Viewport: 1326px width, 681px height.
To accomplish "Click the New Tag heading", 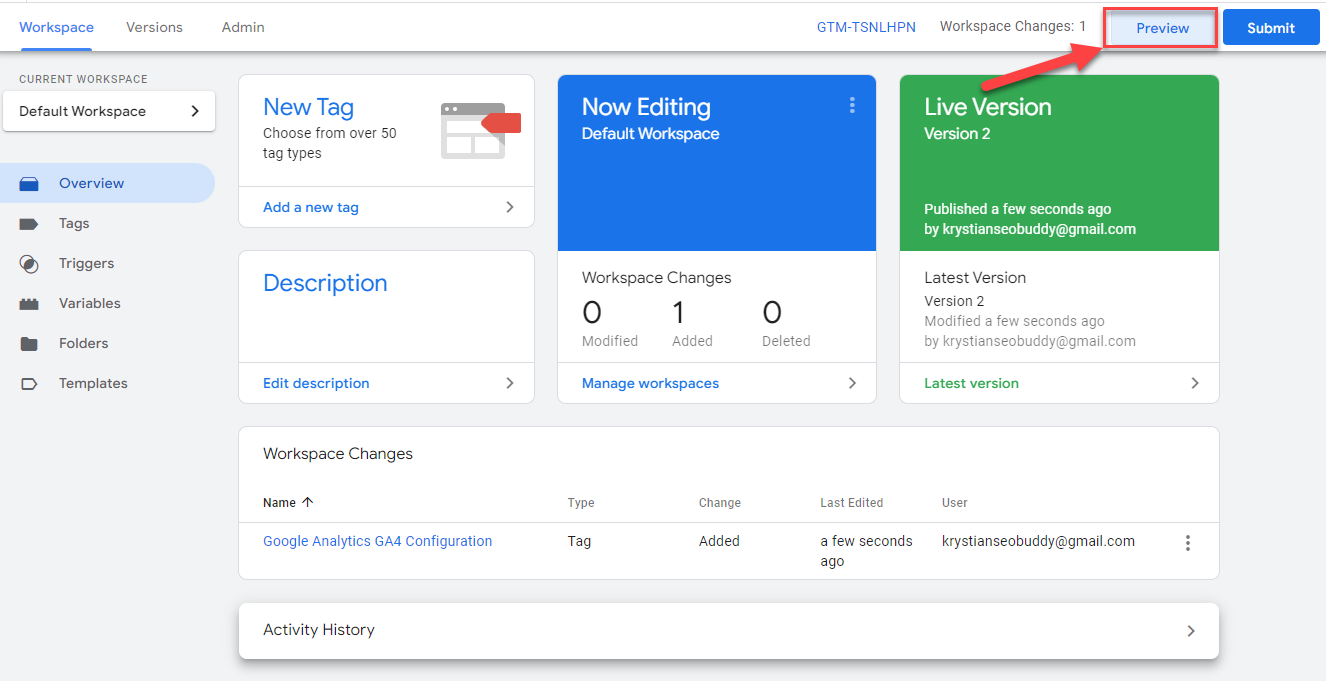I will 308,107.
